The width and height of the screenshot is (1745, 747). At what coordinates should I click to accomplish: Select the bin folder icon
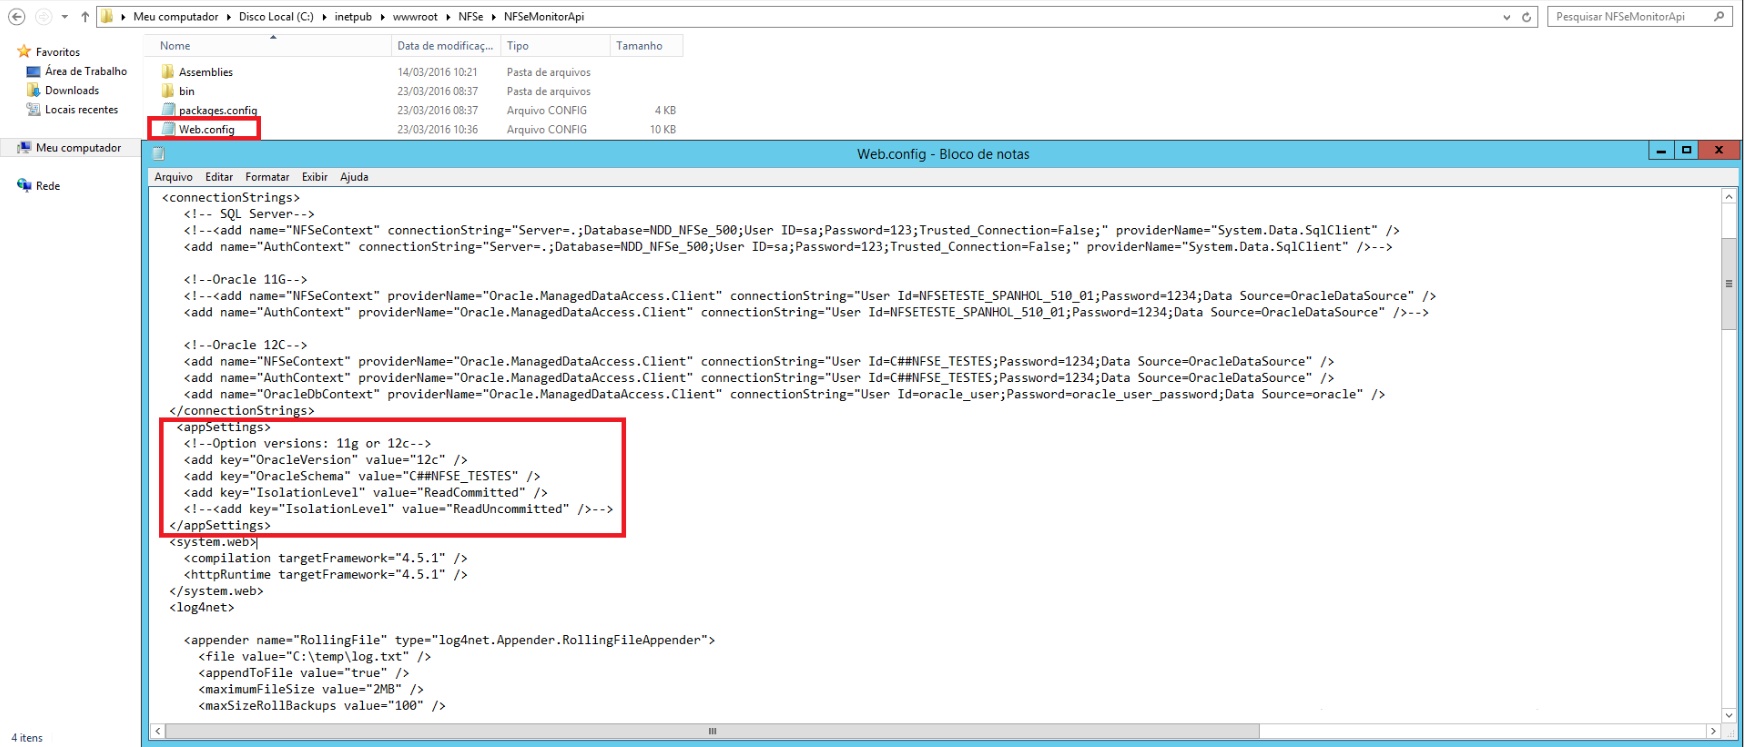click(168, 91)
